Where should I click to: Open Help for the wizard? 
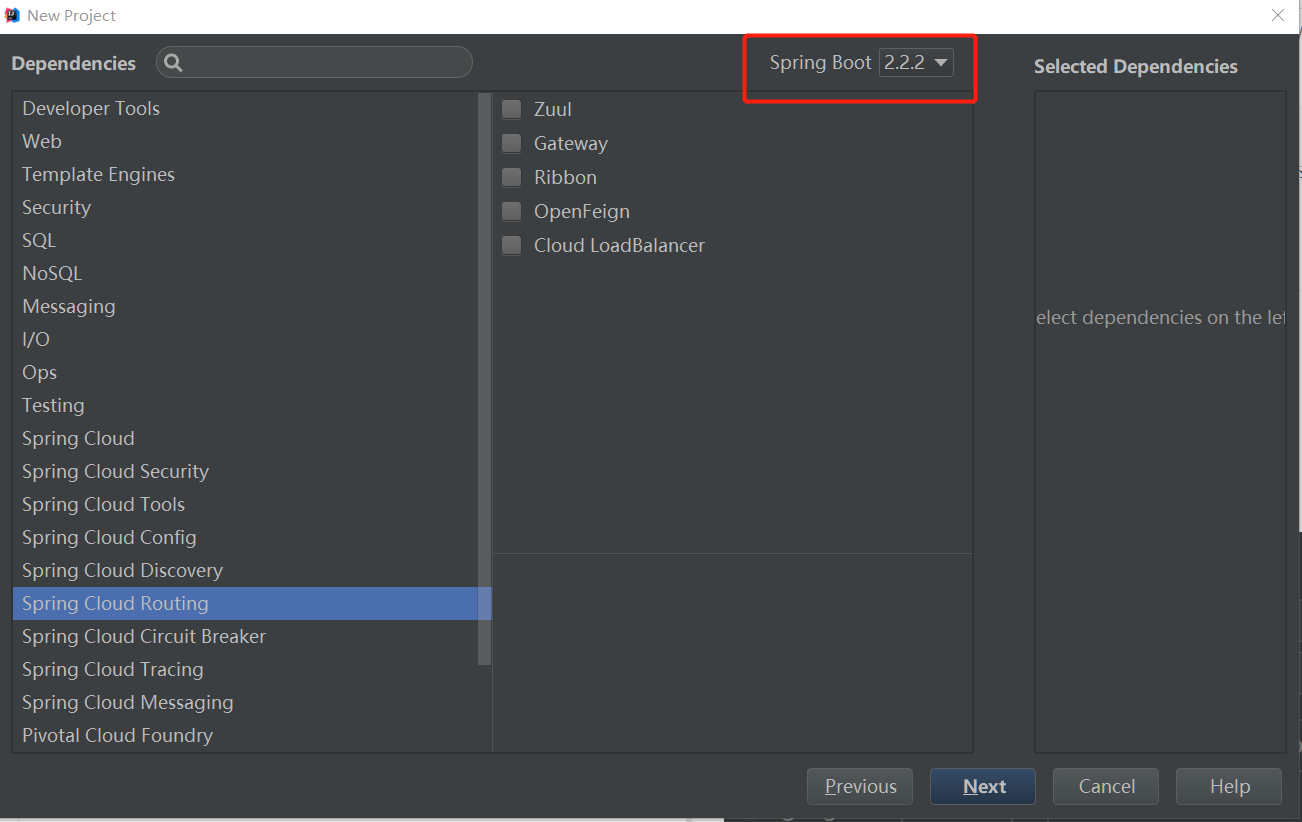tap(1229, 786)
